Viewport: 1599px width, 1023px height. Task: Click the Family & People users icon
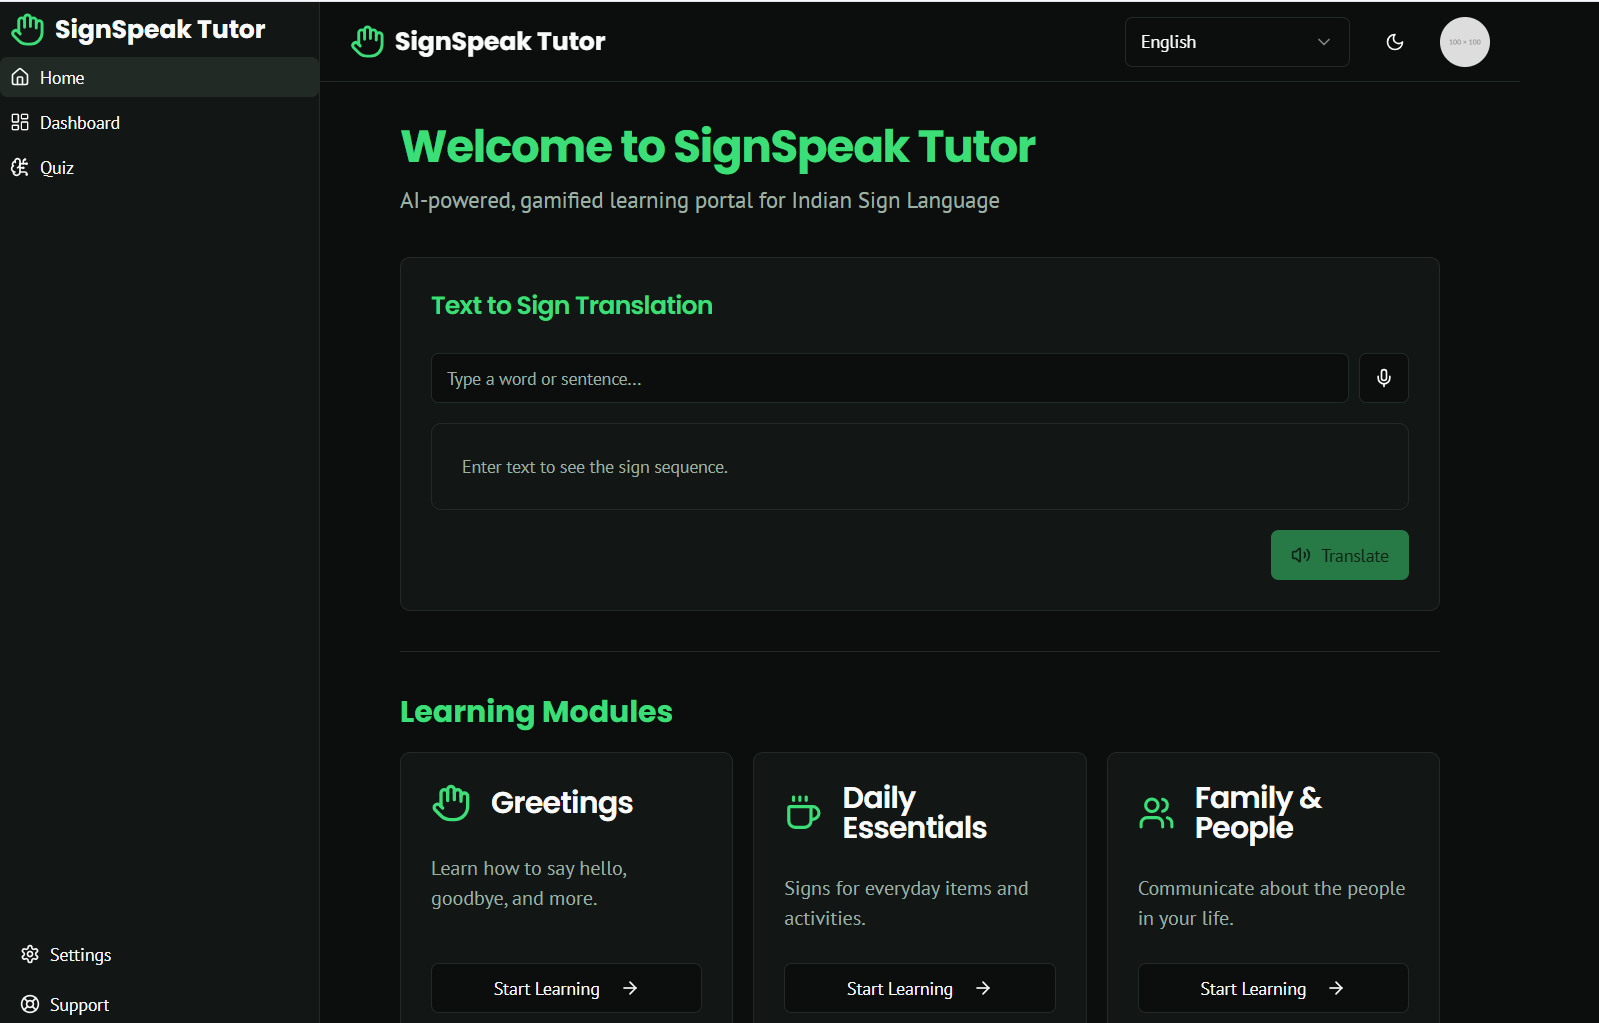click(1157, 812)
